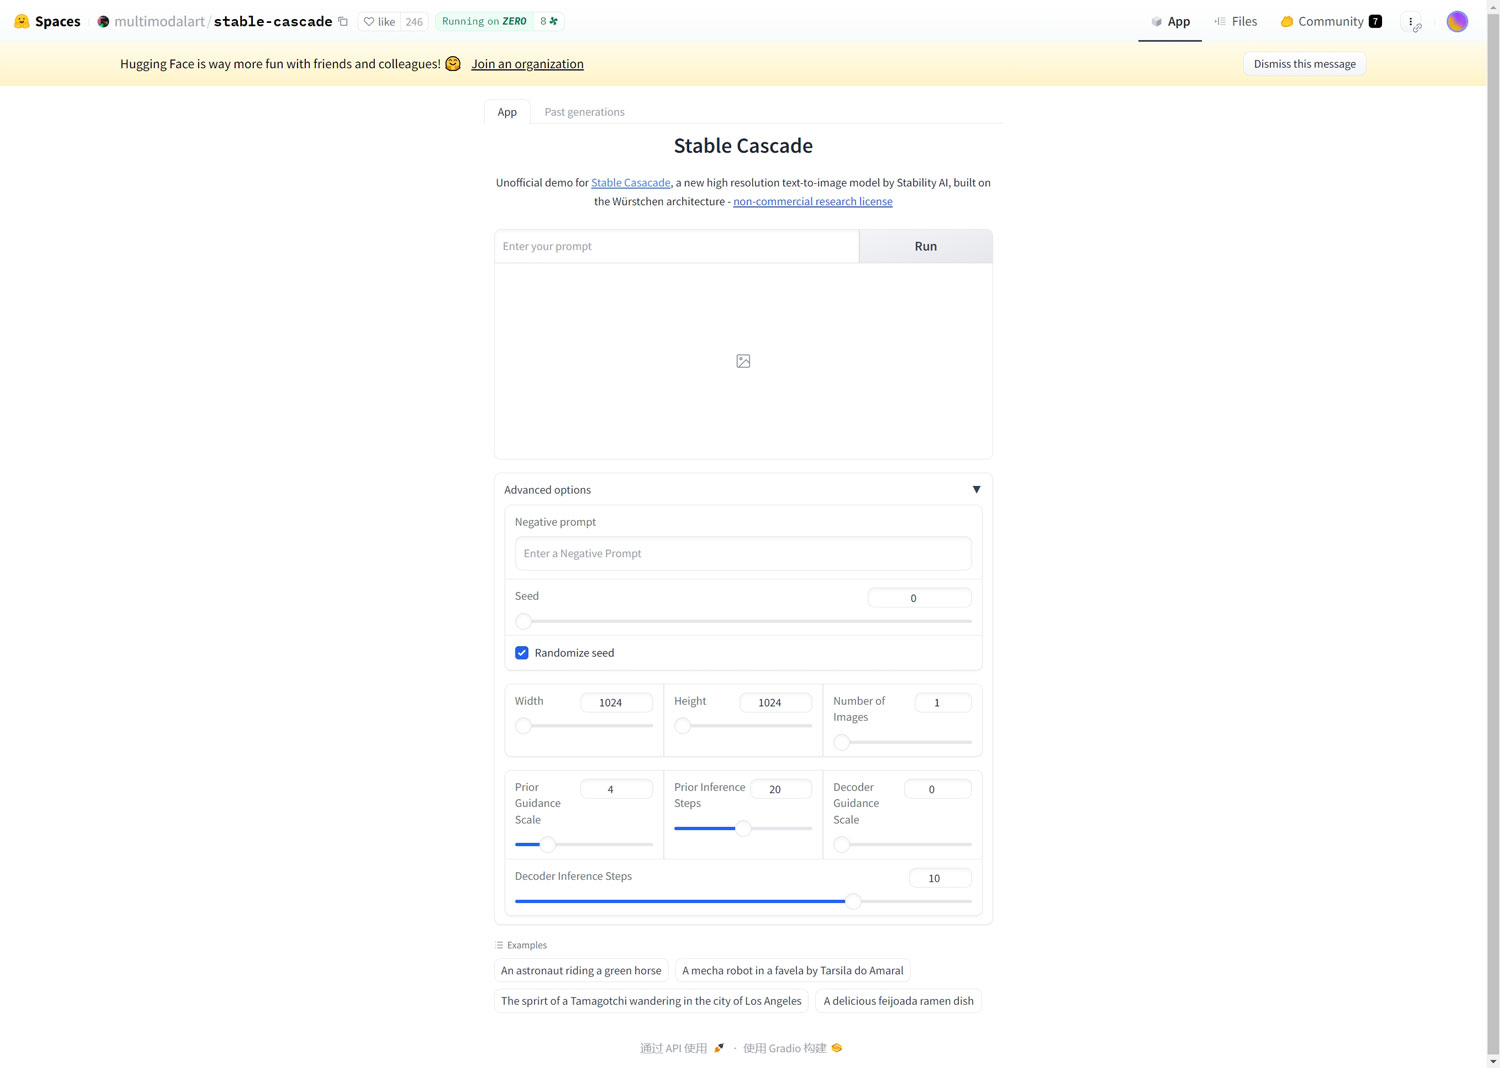
Task: Open the App tab in the top navigation
Action: point(1170,21)
